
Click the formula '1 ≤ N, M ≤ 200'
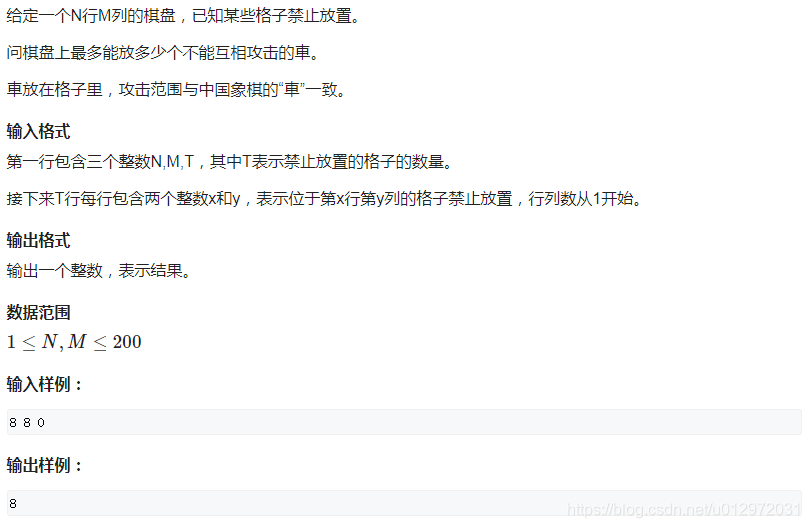[x=74, y=342]
